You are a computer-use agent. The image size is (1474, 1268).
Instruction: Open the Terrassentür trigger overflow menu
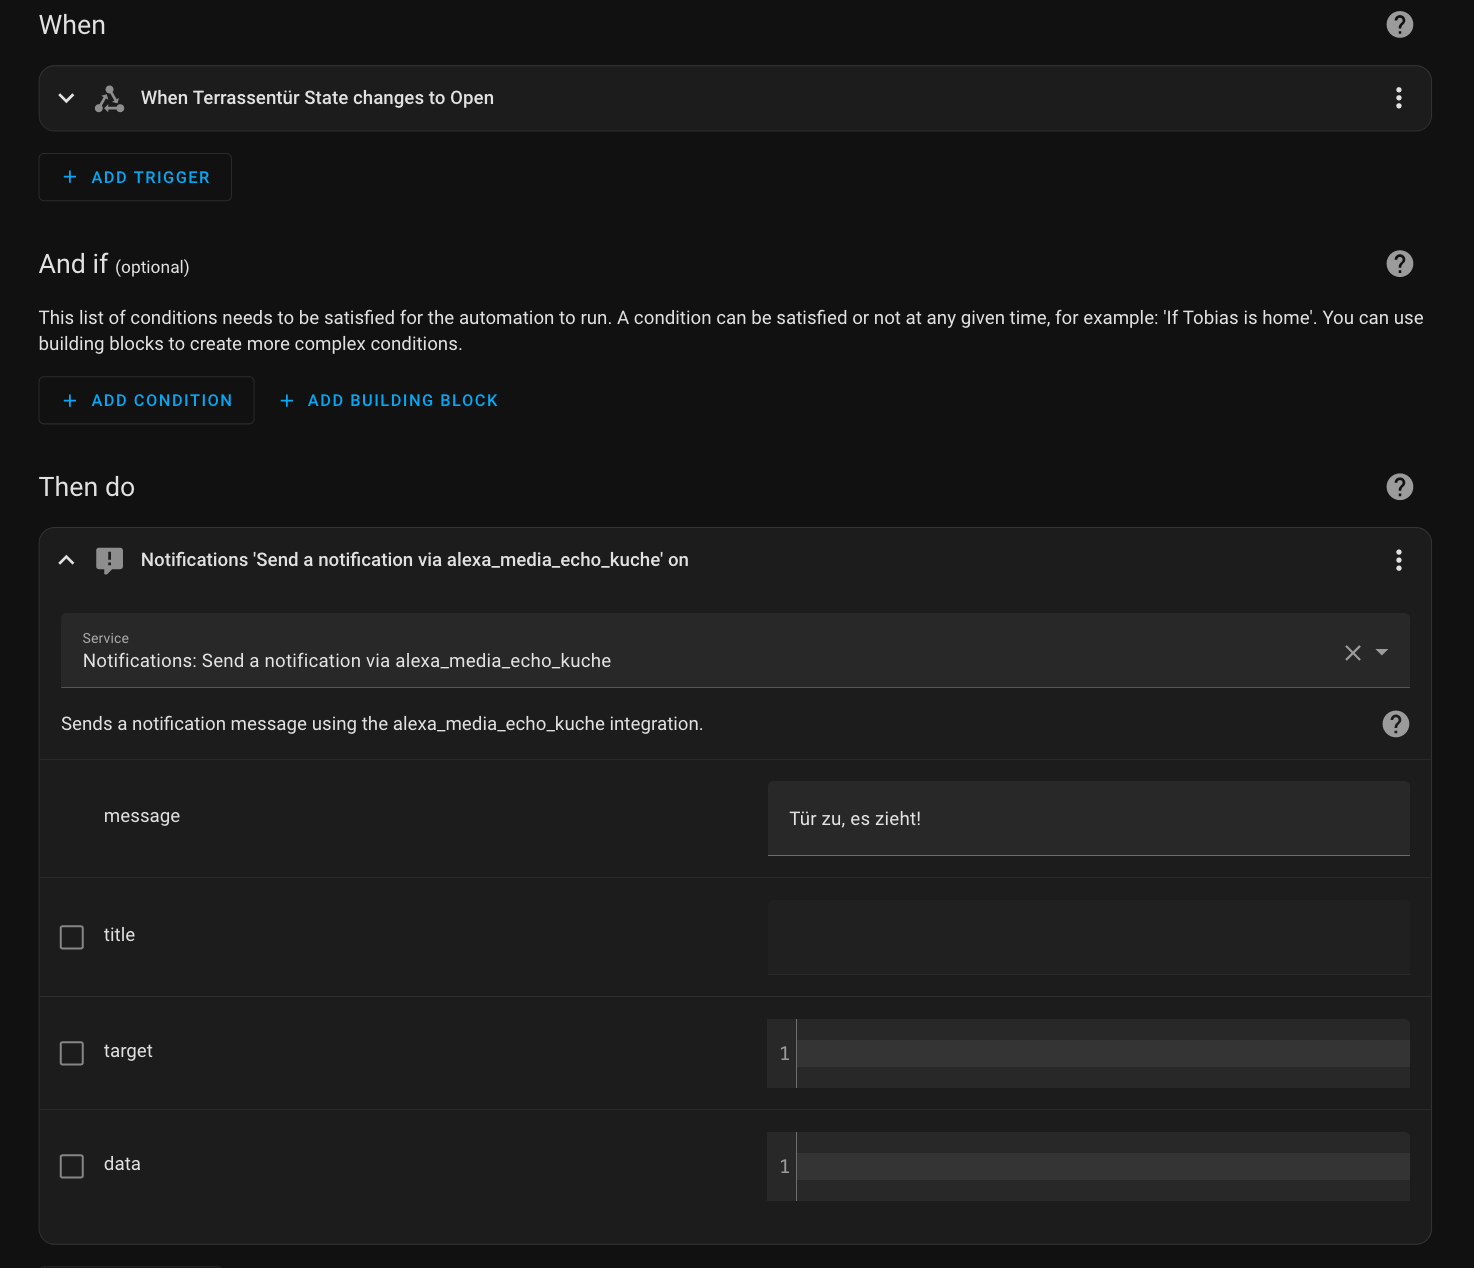(x=1398, y=98)
